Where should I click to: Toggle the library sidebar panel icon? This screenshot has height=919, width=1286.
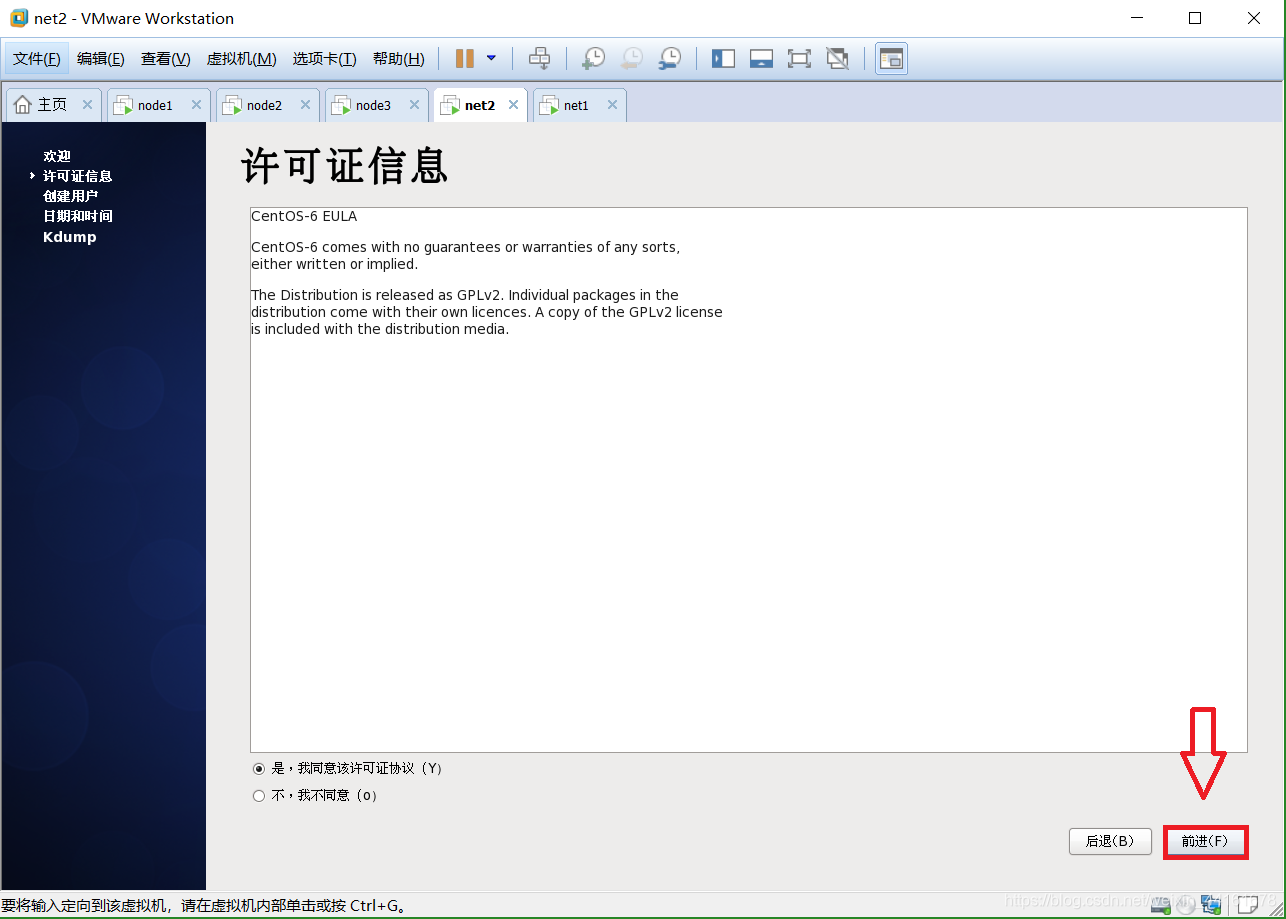(x=723, y=58)
